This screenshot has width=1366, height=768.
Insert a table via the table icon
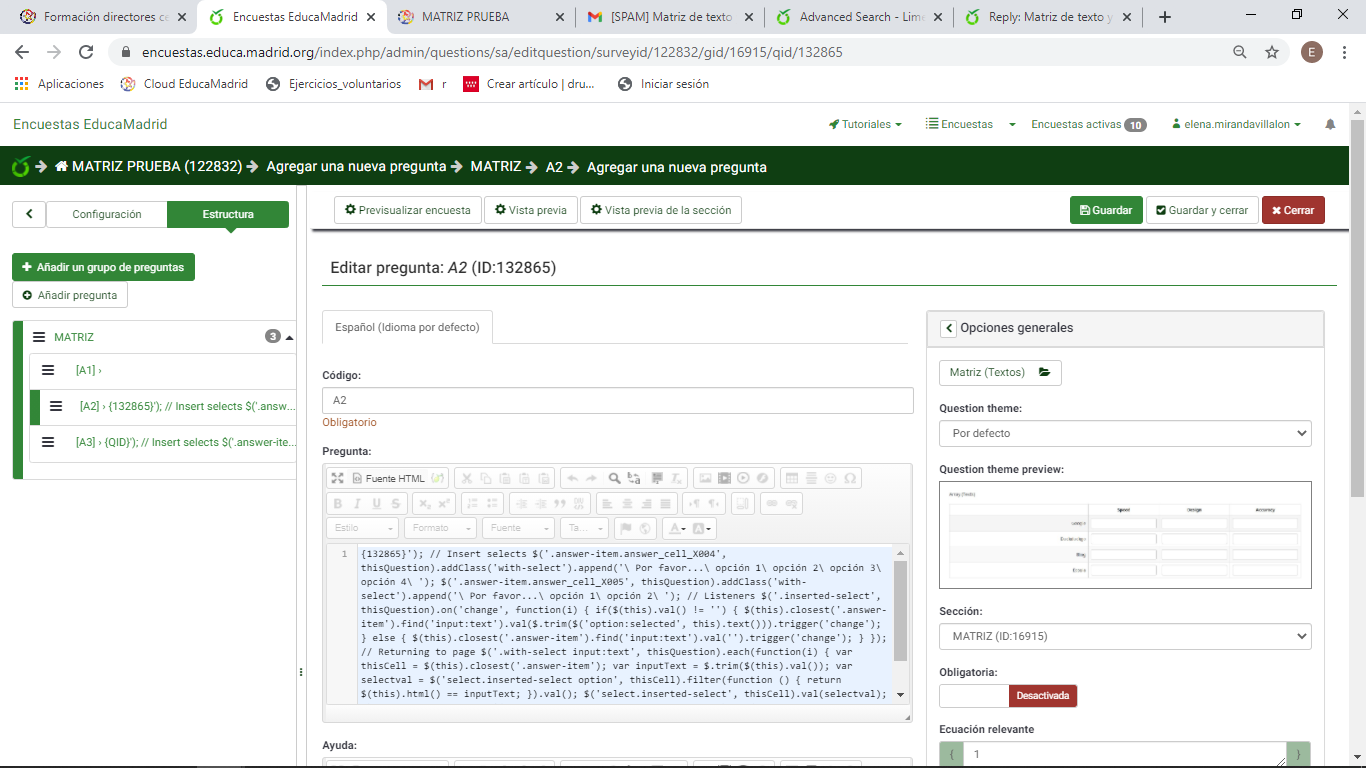point(791,478)
